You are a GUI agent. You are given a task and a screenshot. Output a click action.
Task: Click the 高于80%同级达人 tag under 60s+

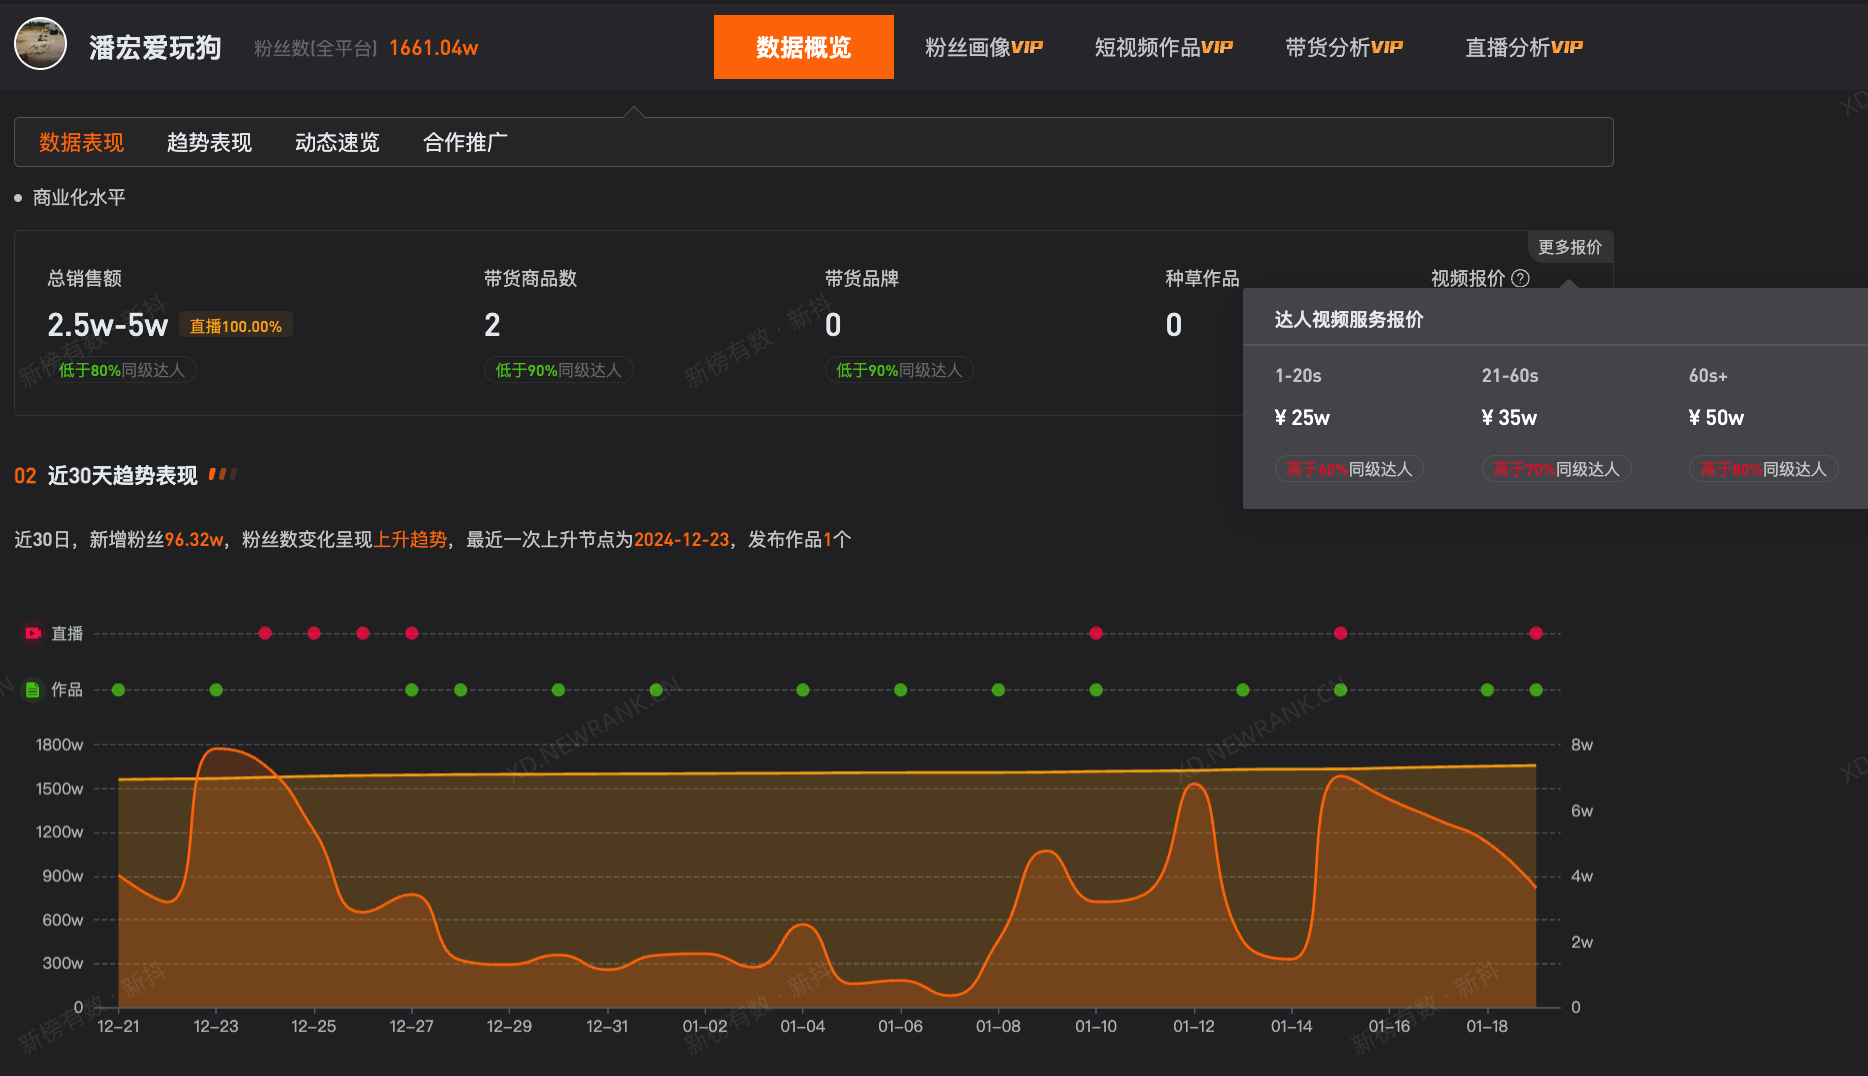coord(1763,469)
